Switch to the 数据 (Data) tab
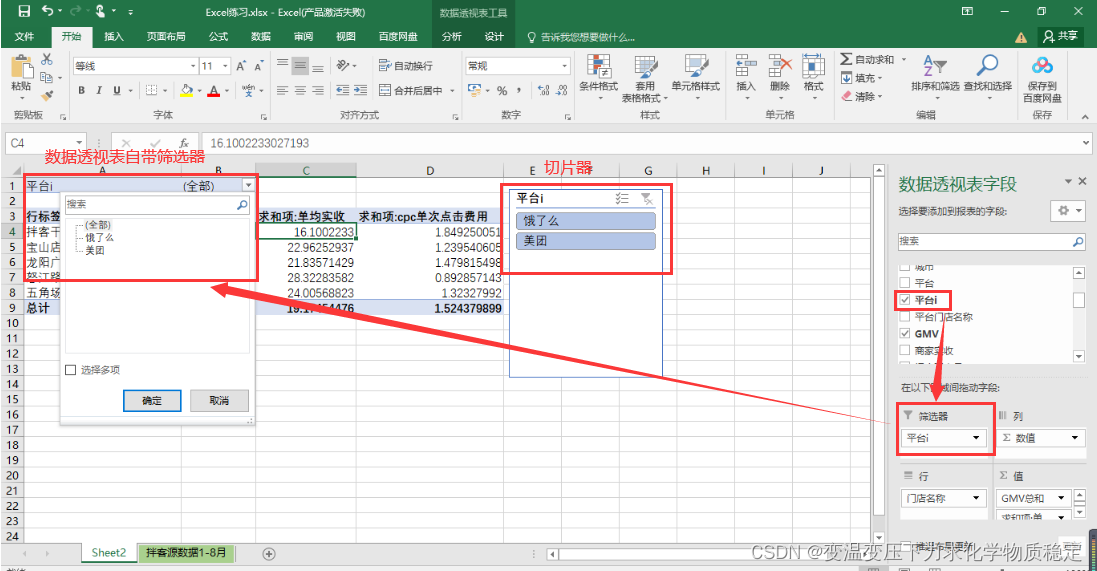 tap(261, 36)
